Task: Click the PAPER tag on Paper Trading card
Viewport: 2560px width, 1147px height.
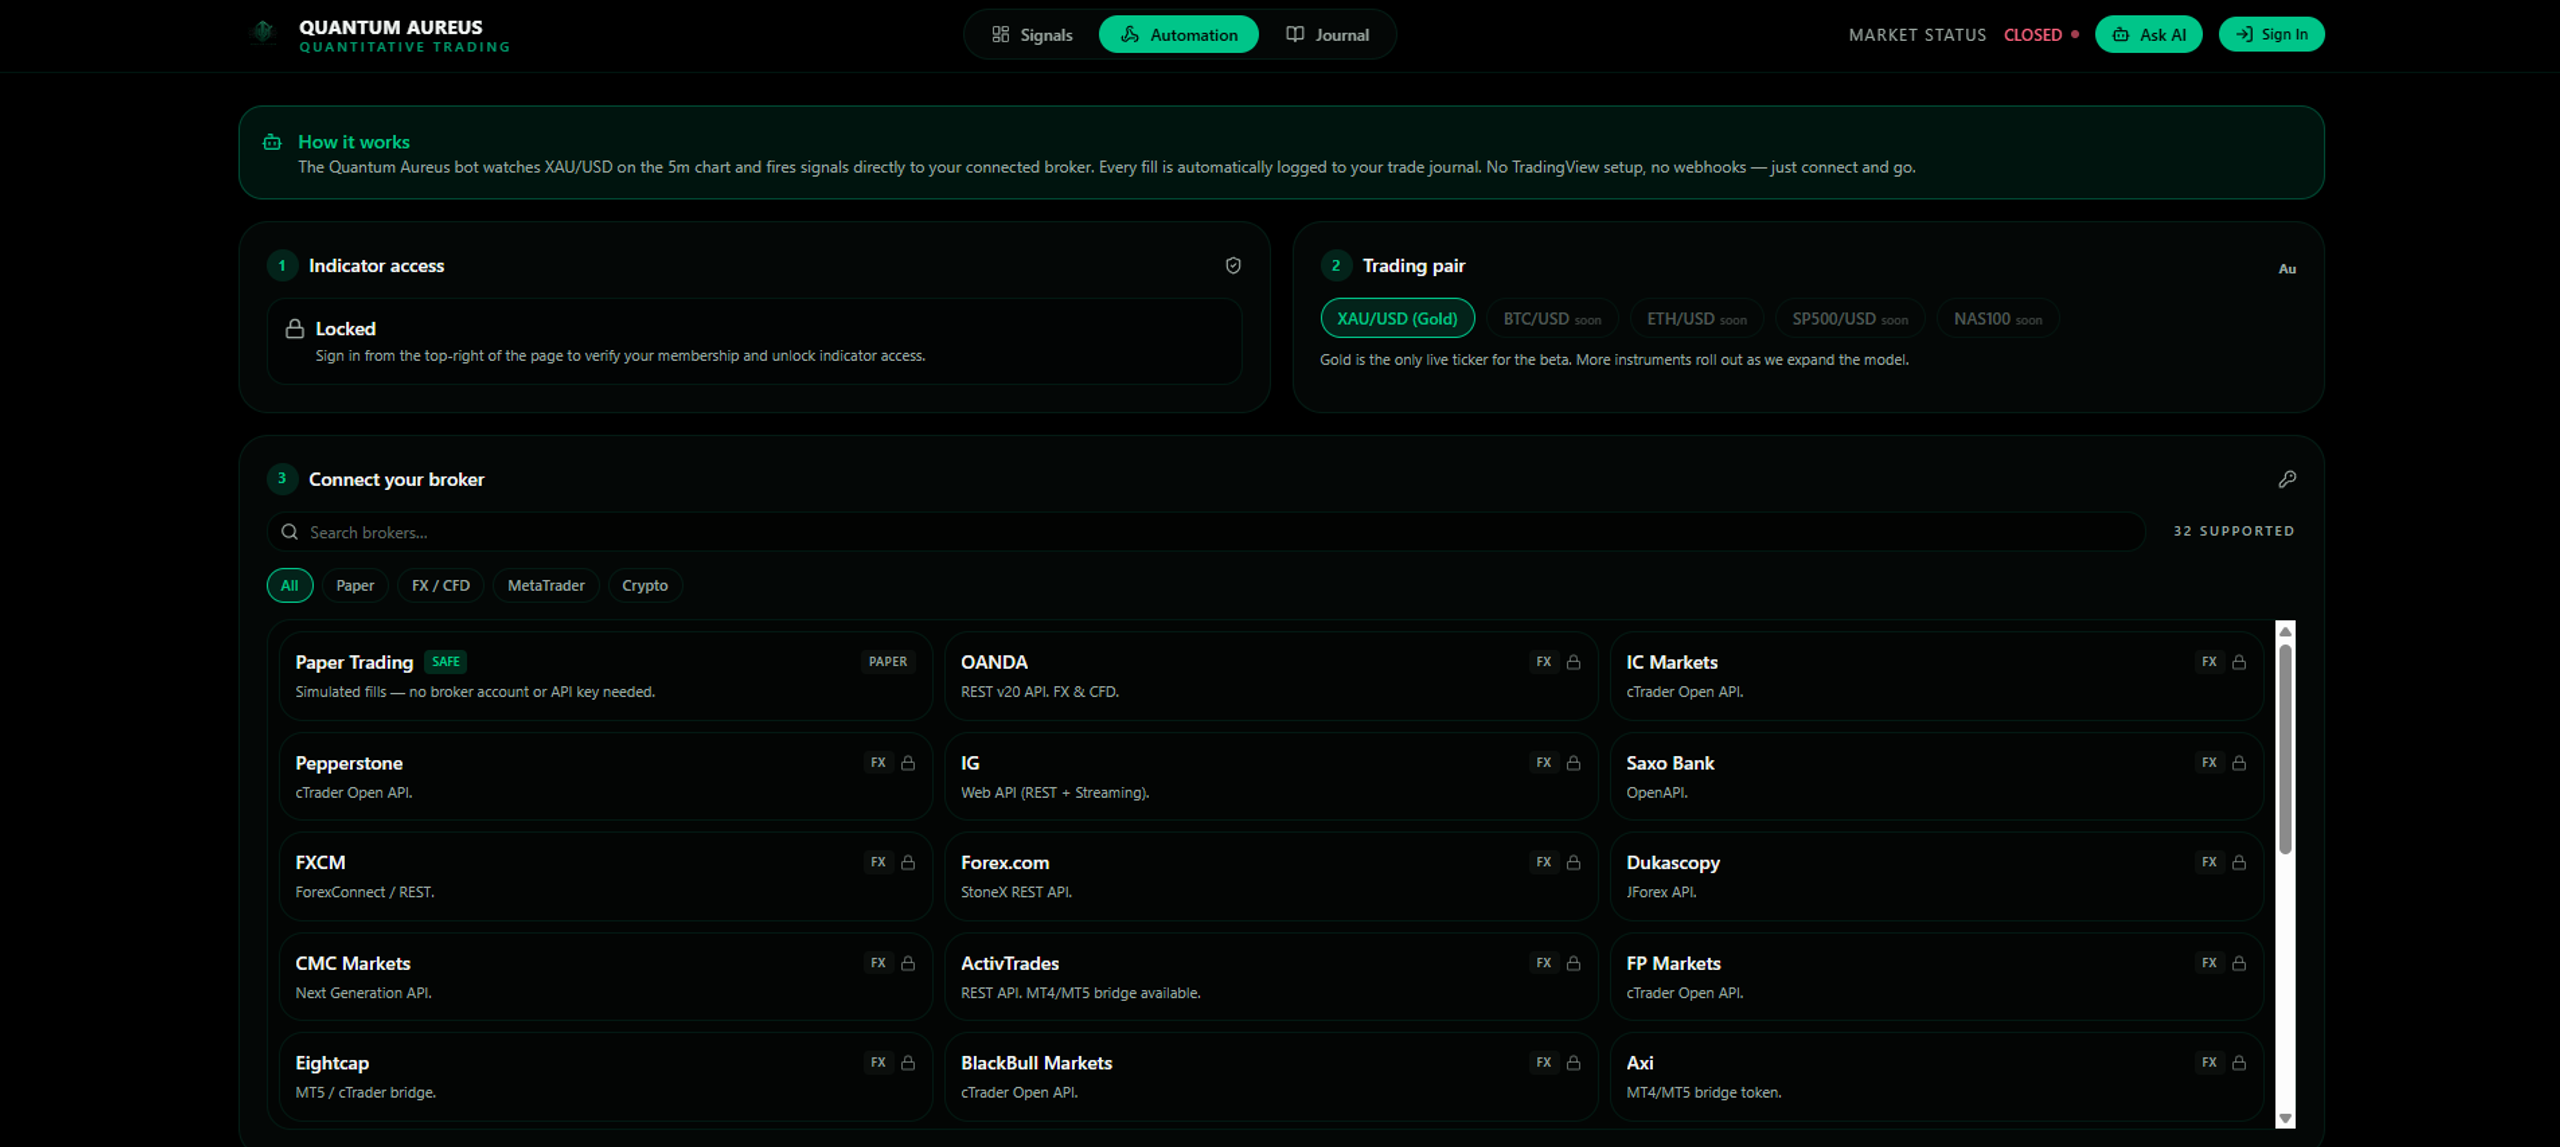Action: click(888, 662)
